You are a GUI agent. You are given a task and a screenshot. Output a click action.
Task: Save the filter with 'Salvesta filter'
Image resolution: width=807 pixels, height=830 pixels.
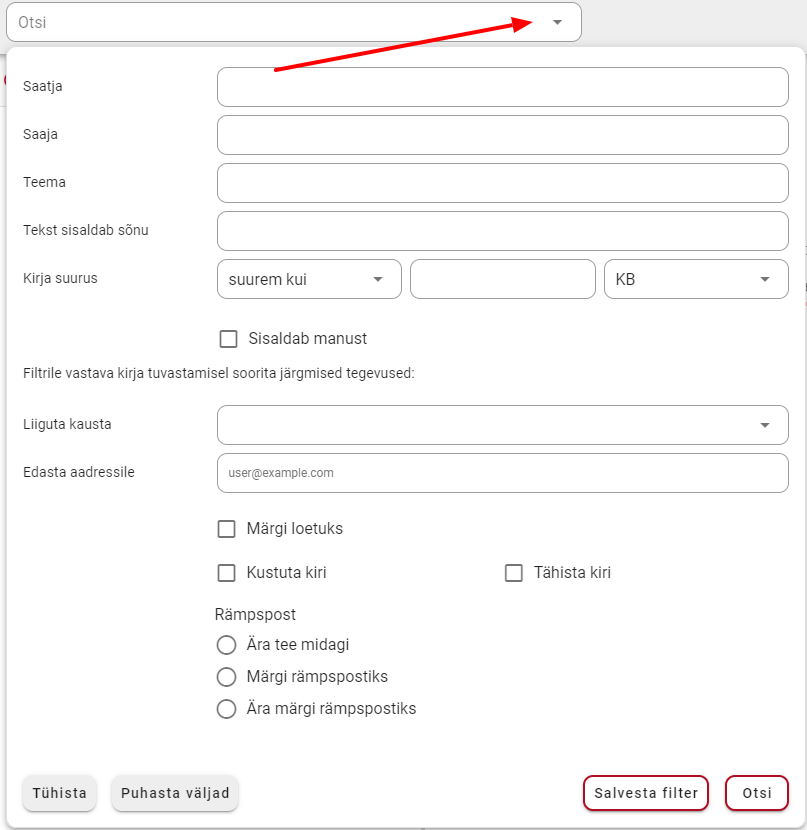coord(646,793)
